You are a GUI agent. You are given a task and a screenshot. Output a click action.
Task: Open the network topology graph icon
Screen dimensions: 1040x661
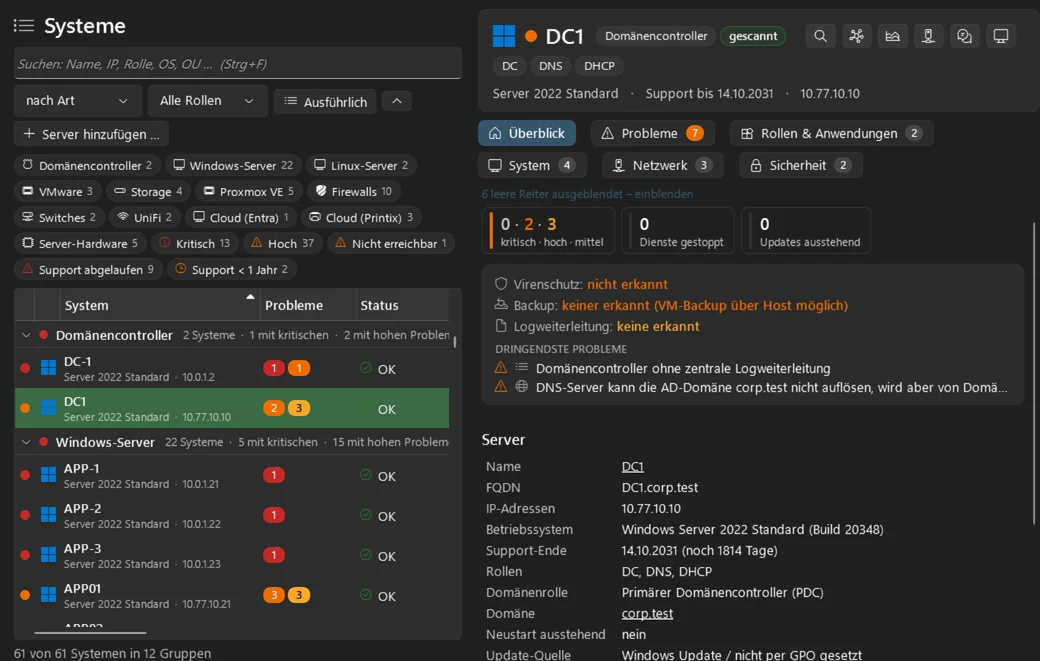pos(856,36)
